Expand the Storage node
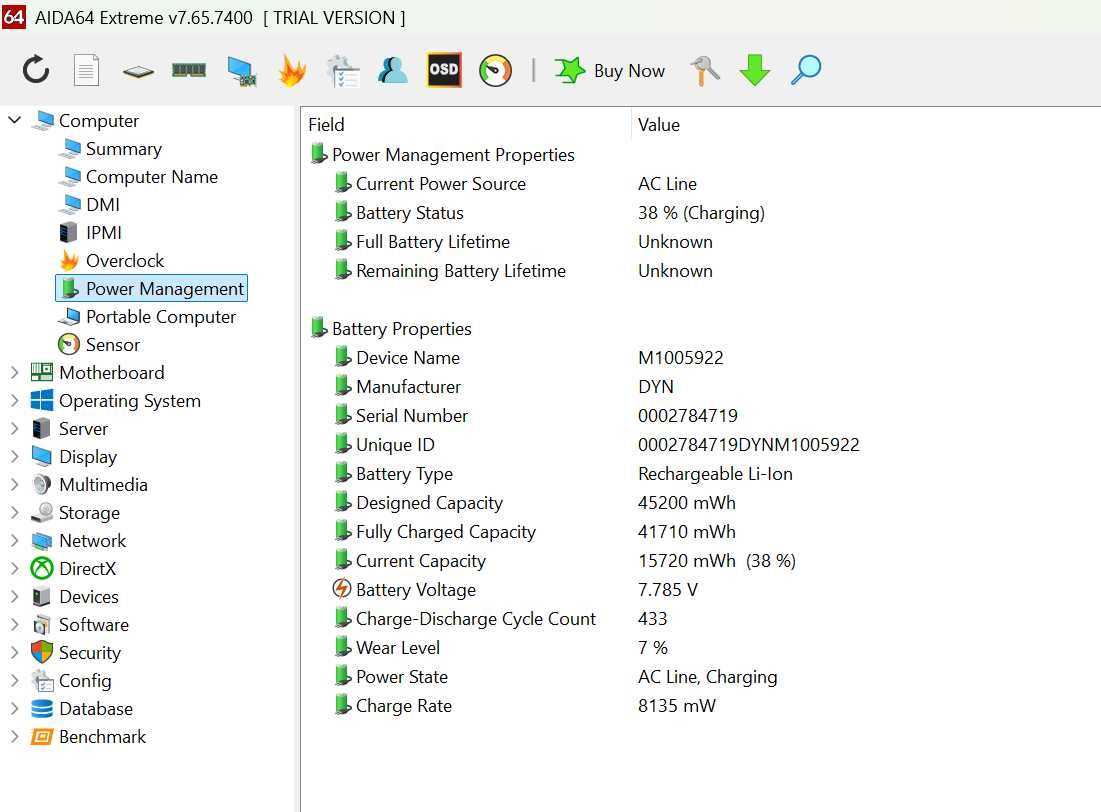Screen dimensions: 1101x812 coord(14,513)
